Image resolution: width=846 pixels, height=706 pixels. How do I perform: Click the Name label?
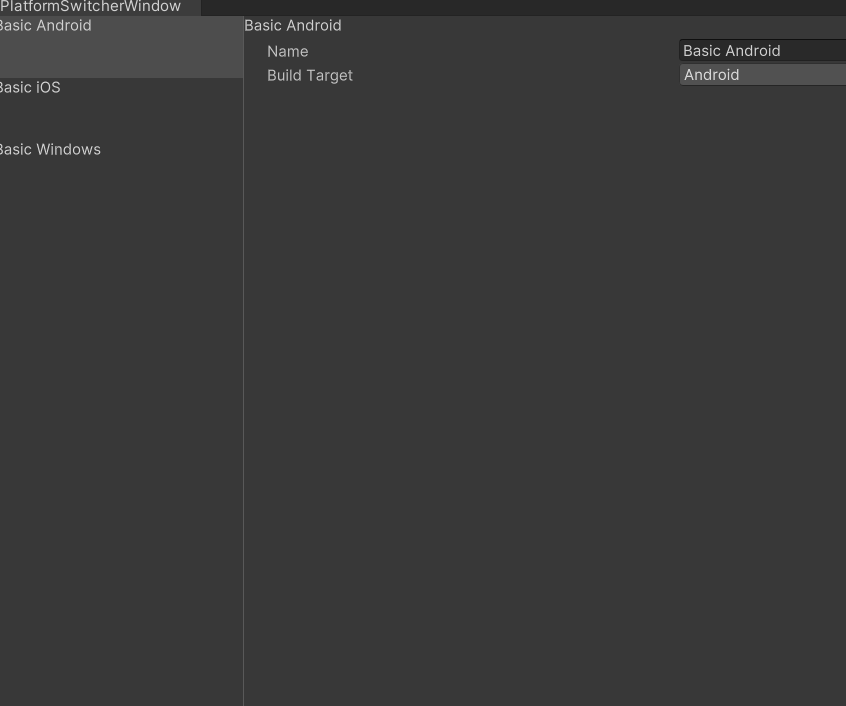pyautogui.click(x=288, y=52)
